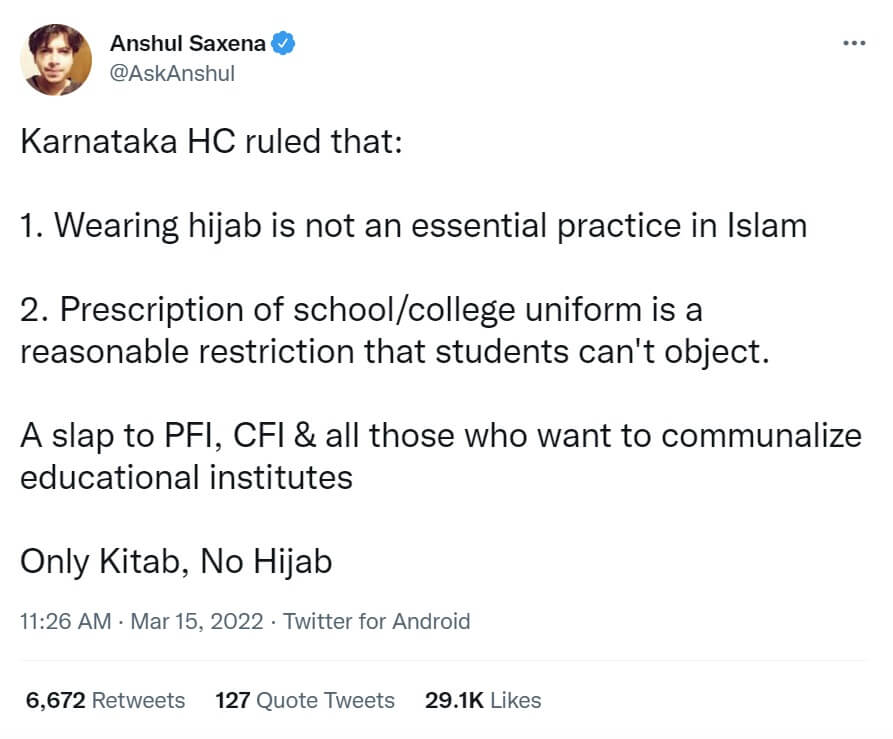Click the Mar 15, 2022 date
The width and height of the screenshot is (893, 739).
click(196, 621)
